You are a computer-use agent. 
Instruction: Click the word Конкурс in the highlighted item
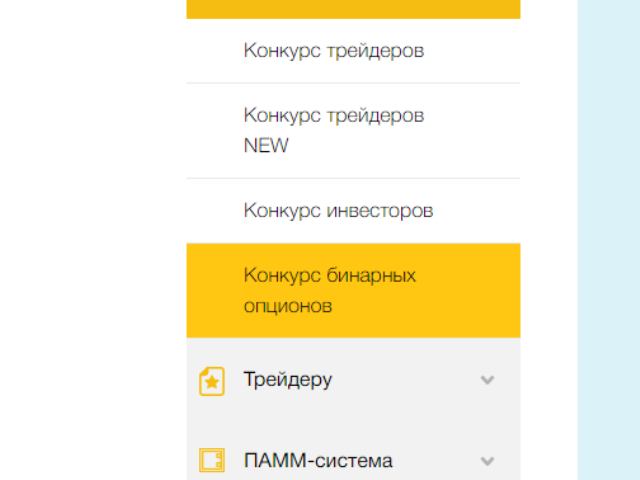[282, 276]
